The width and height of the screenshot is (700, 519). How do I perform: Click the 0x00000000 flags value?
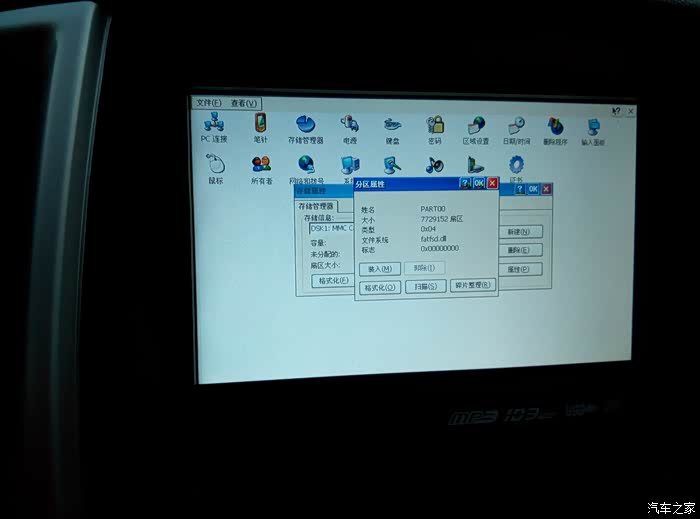439,249
